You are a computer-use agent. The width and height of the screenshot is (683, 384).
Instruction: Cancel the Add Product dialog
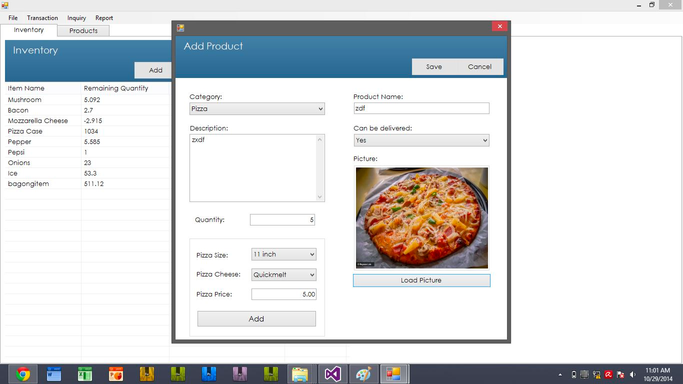pyautogui.click(x=480, y=67)
